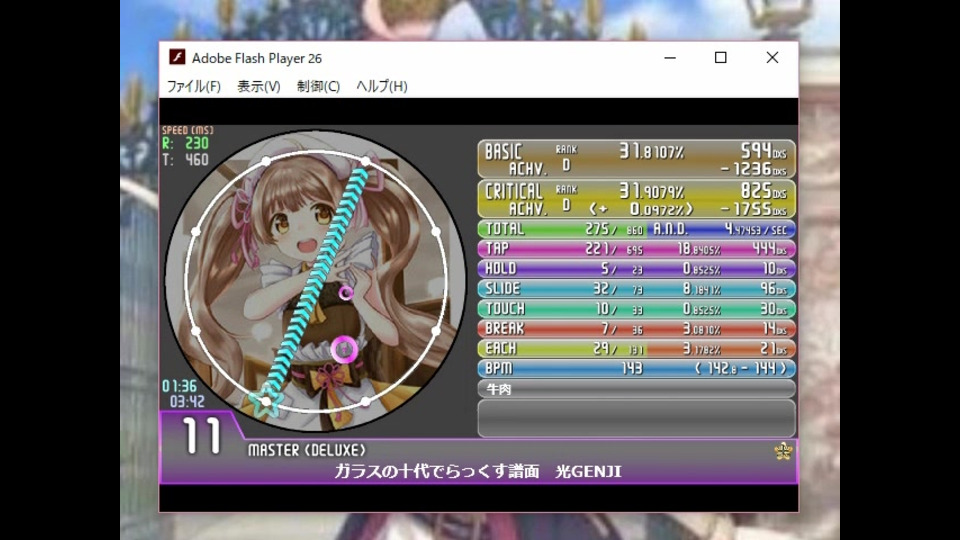Click the TOUCH statistics row
The width and height of the screenshot is (960, 540).
(636, 309)
